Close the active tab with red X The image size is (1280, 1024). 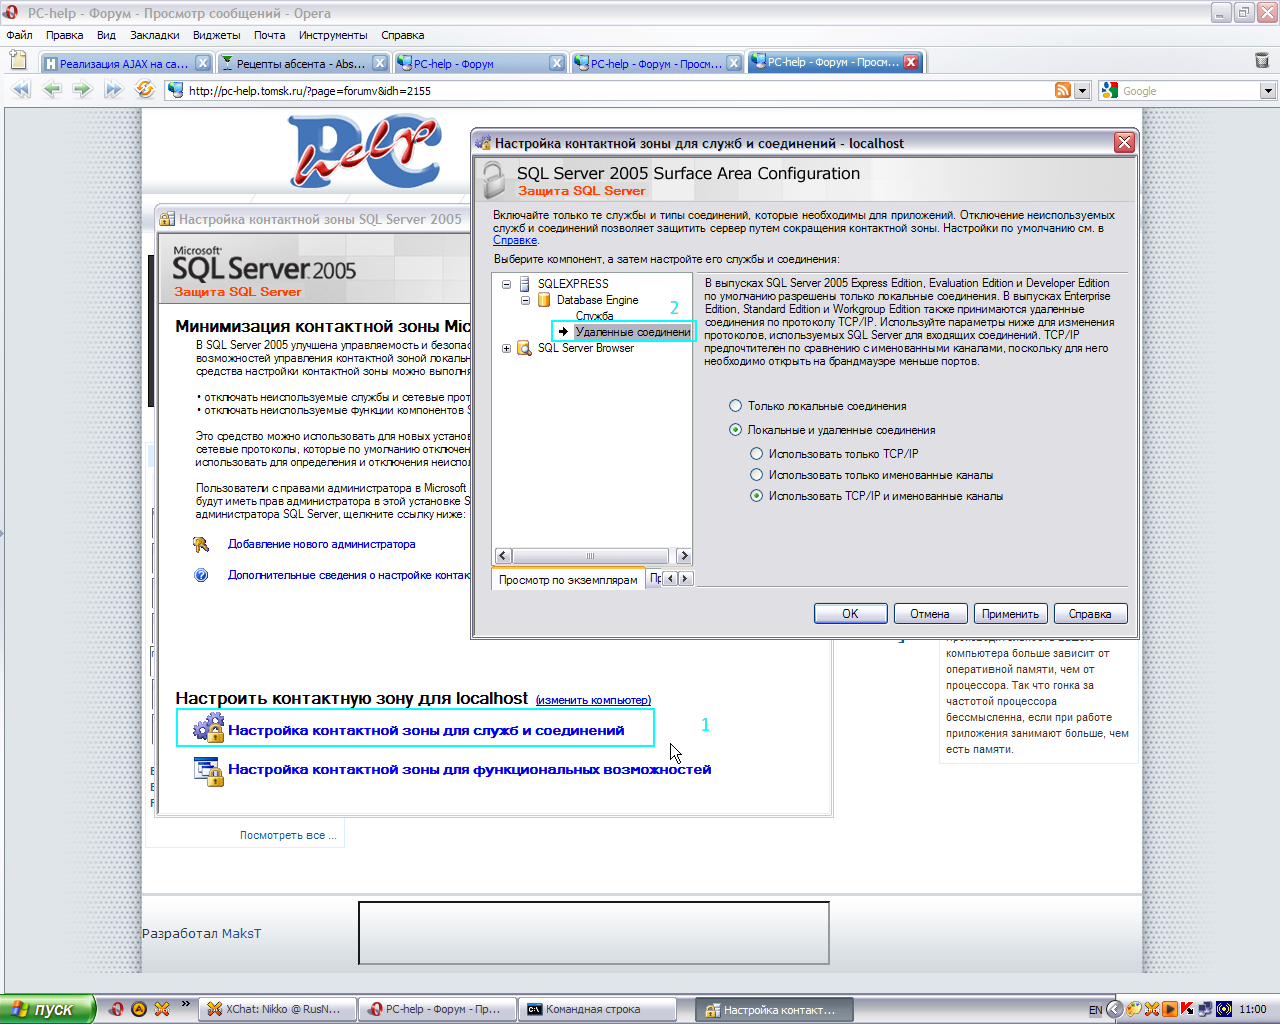click(x=911, y=62)
